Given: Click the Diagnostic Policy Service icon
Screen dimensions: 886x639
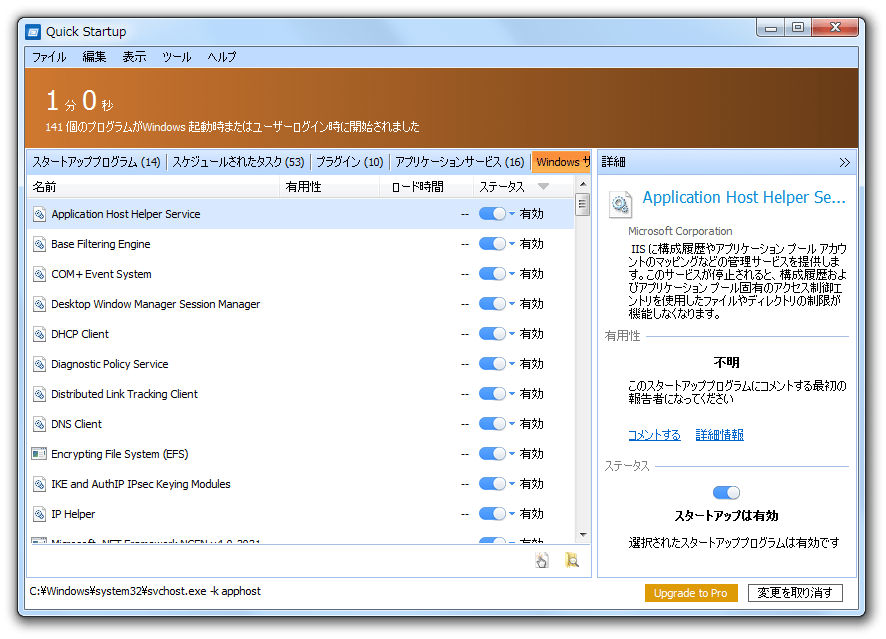Looking at the screenshot, I should tap(39, 364).
